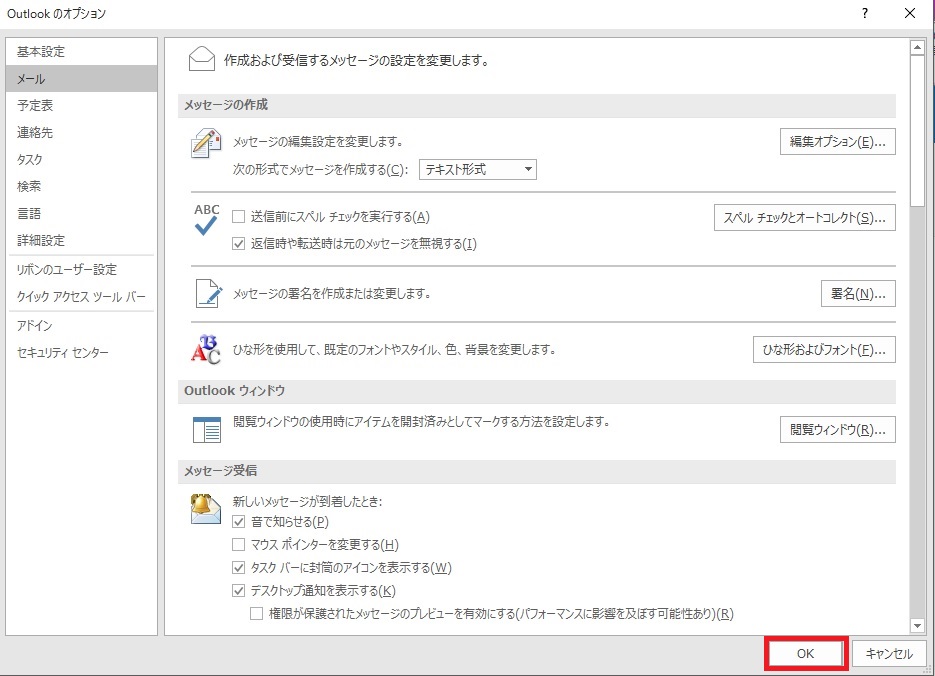935x676 pixels.
Task: Click ひな形およびフォント(F)... button
Action: pyautogui.click(x=824, y=350)
